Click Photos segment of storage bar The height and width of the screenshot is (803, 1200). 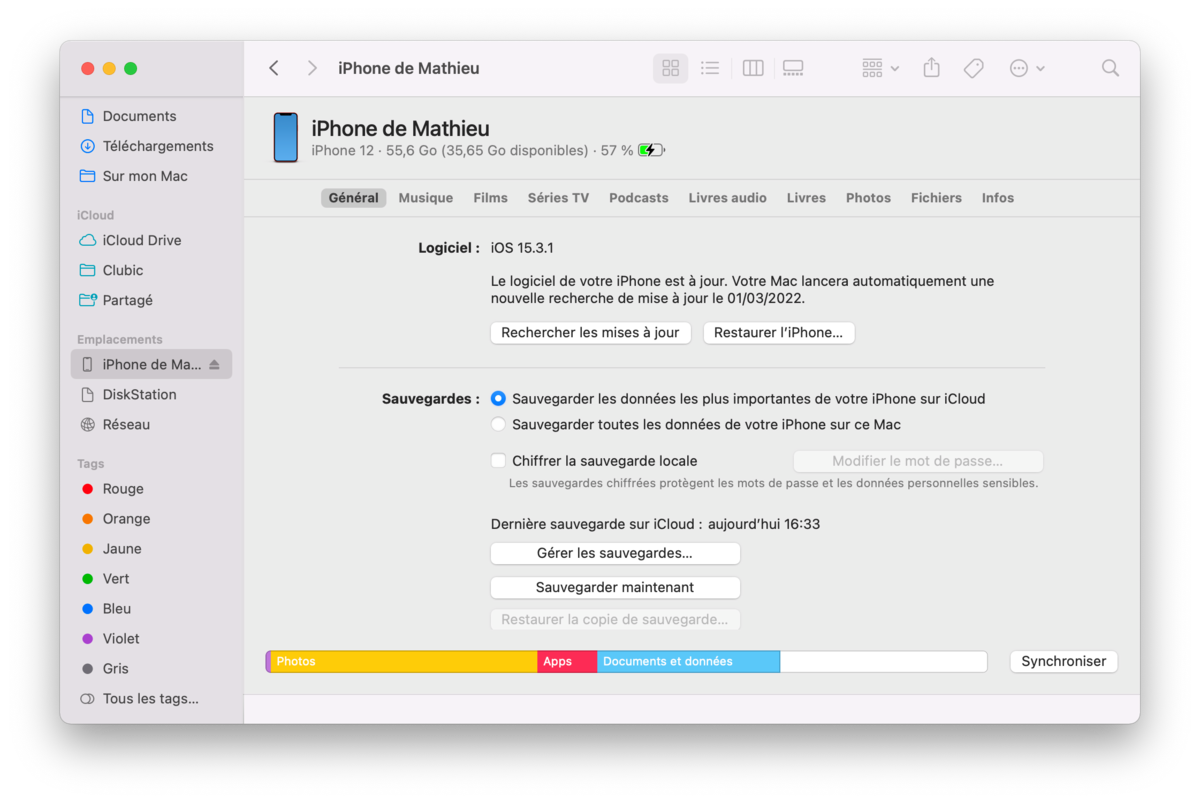click(x=404, y=661)
